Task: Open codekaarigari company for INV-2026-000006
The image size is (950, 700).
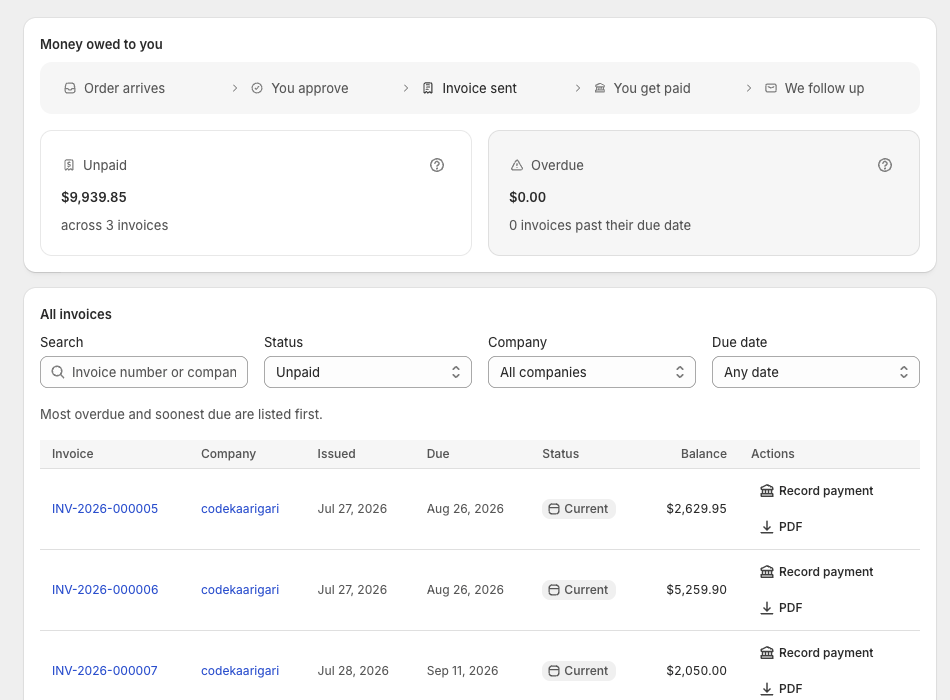Action: tap(240, 590)
